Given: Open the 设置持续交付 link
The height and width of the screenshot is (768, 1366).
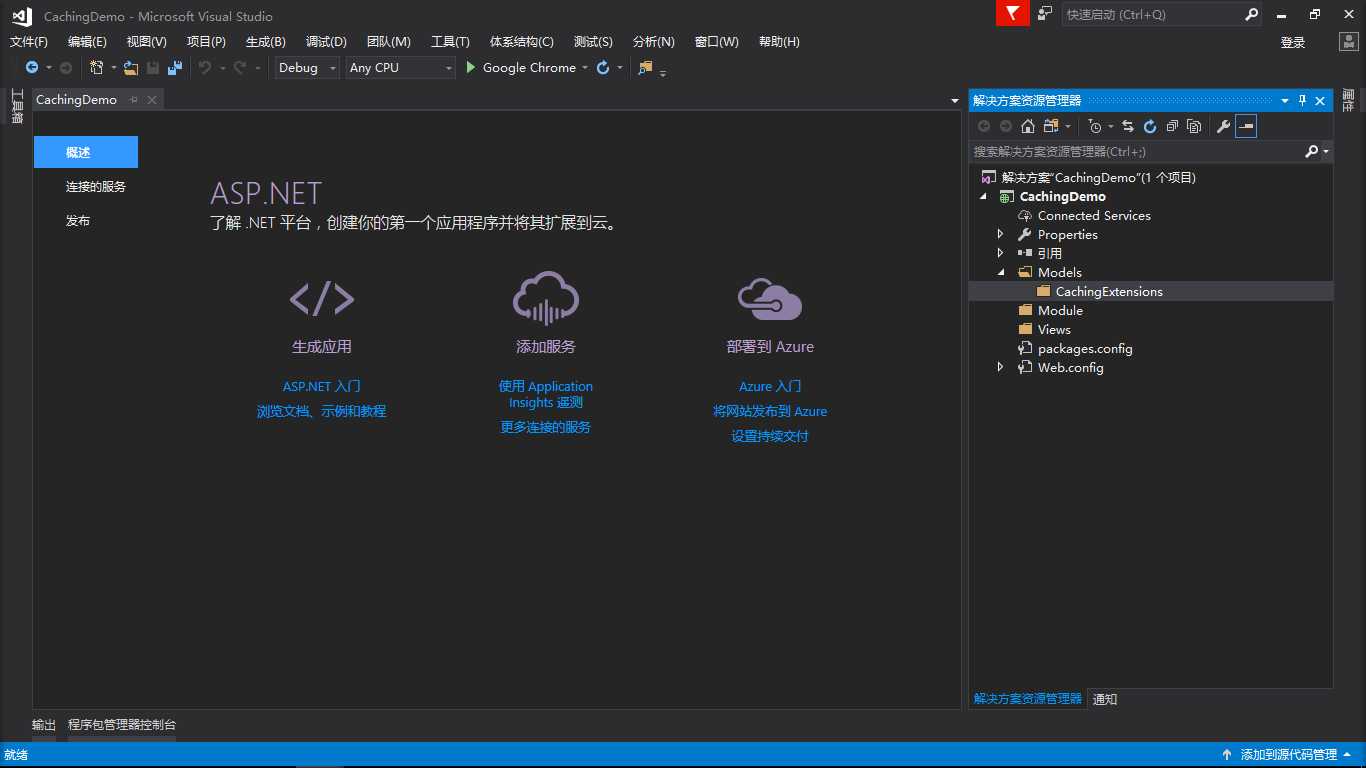Looking at the screenshot, I should pyautogui.click(x=770, y=436).
